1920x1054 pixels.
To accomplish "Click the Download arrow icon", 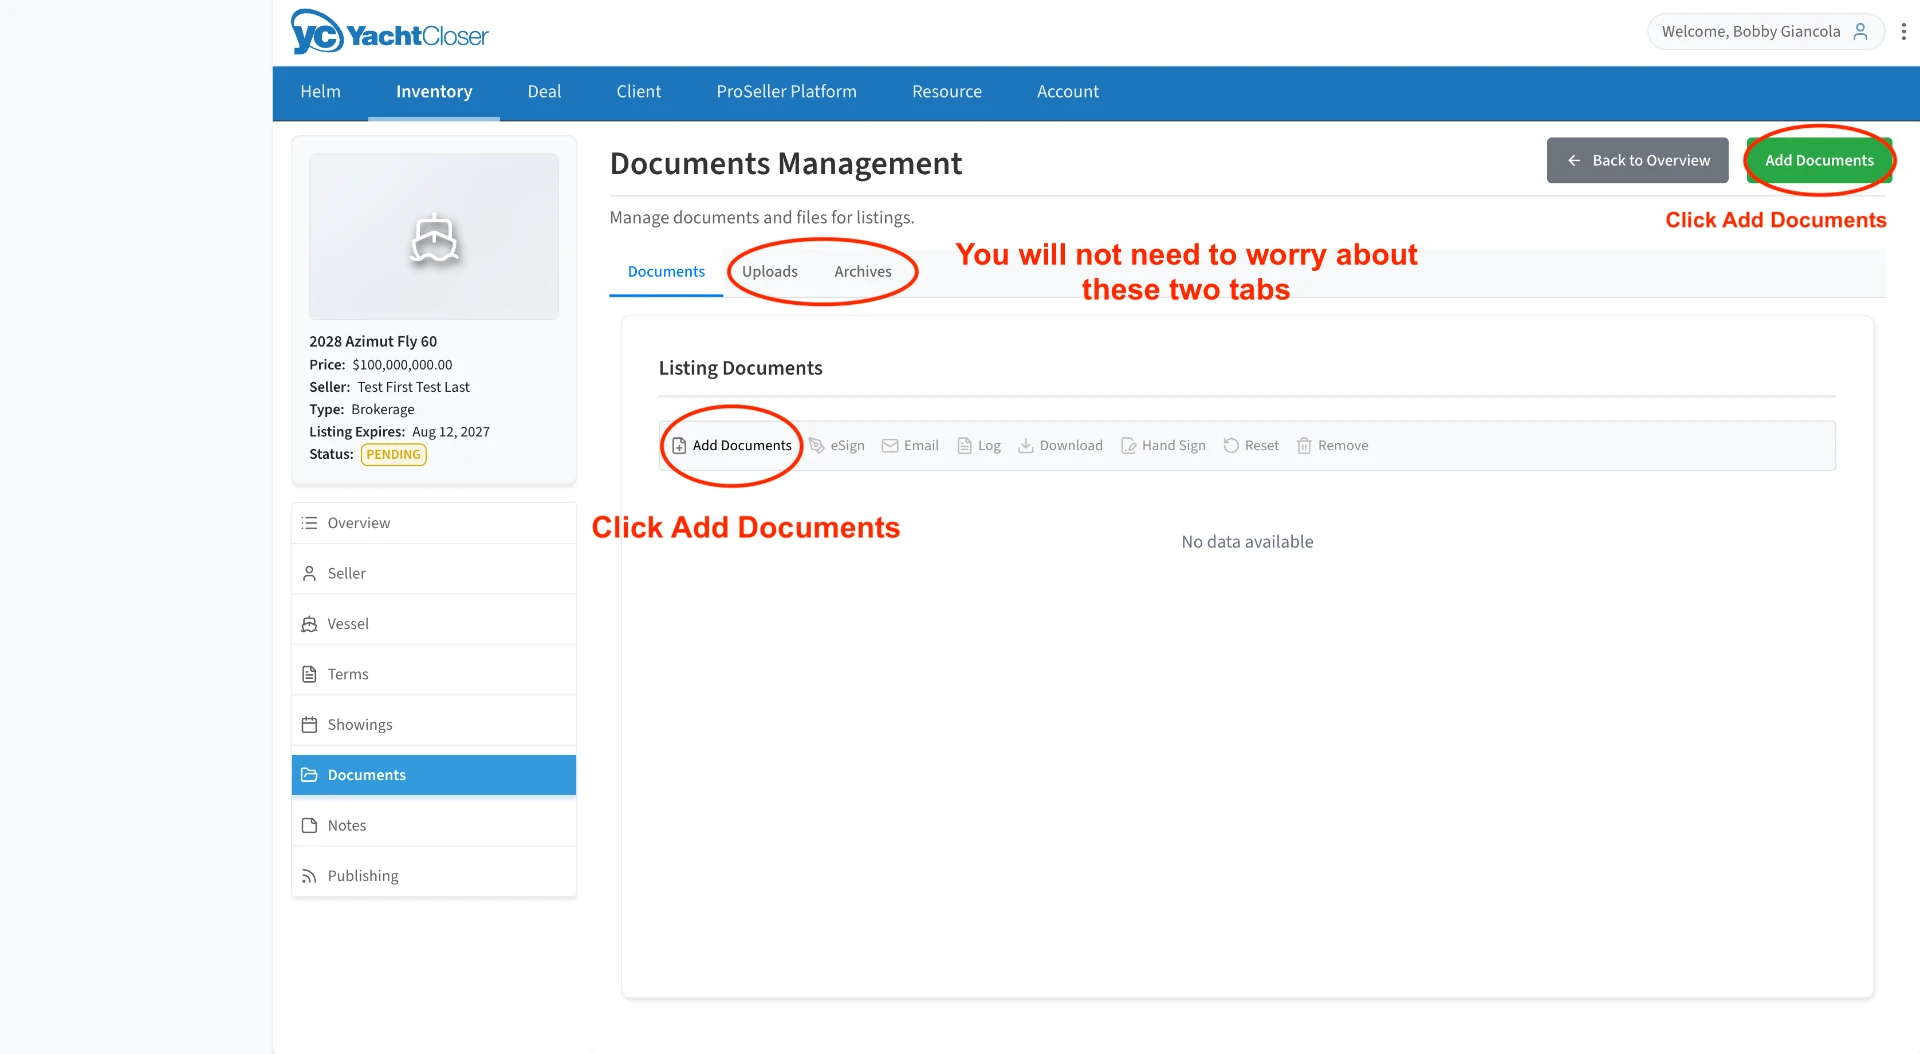I will coord(1026,446).
